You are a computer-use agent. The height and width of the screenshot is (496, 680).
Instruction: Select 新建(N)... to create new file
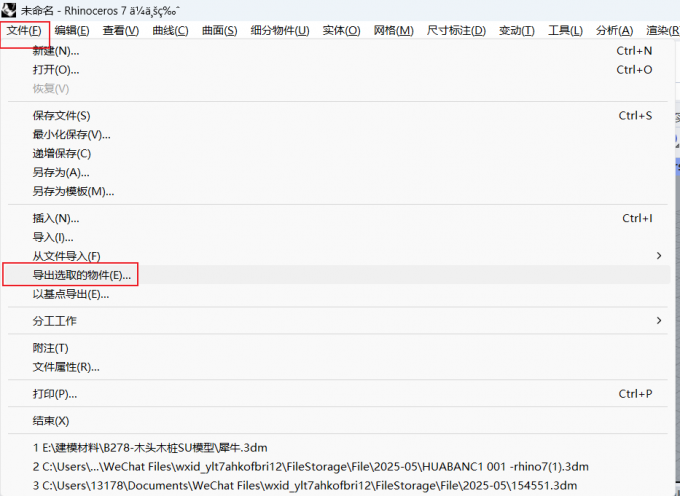(x=56, y=51)
